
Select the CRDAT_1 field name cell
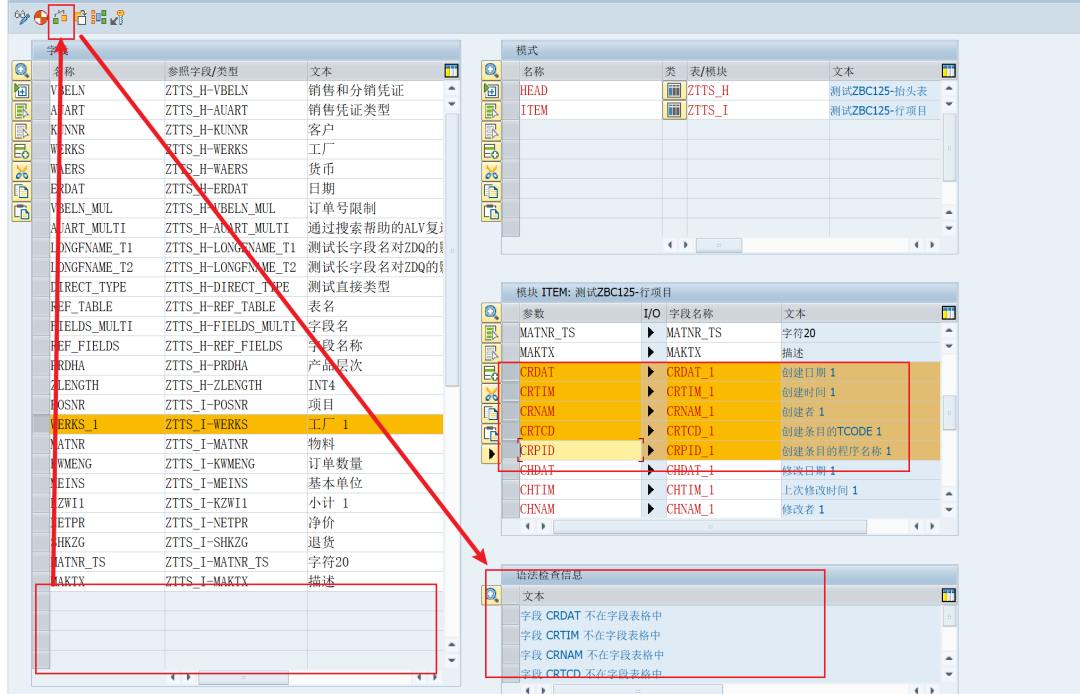[723, 372]
